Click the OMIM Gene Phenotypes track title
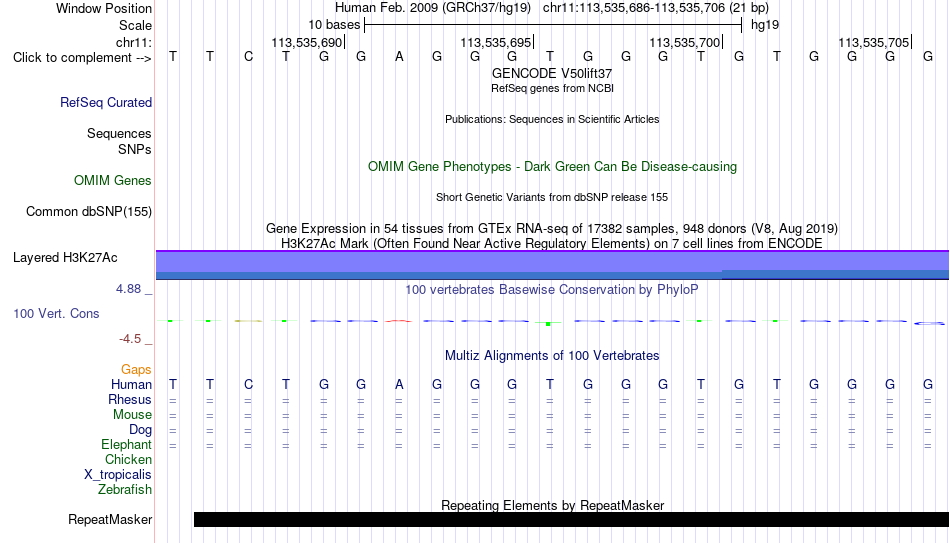The width and height of the screenshot is (950, 543). 552,167
